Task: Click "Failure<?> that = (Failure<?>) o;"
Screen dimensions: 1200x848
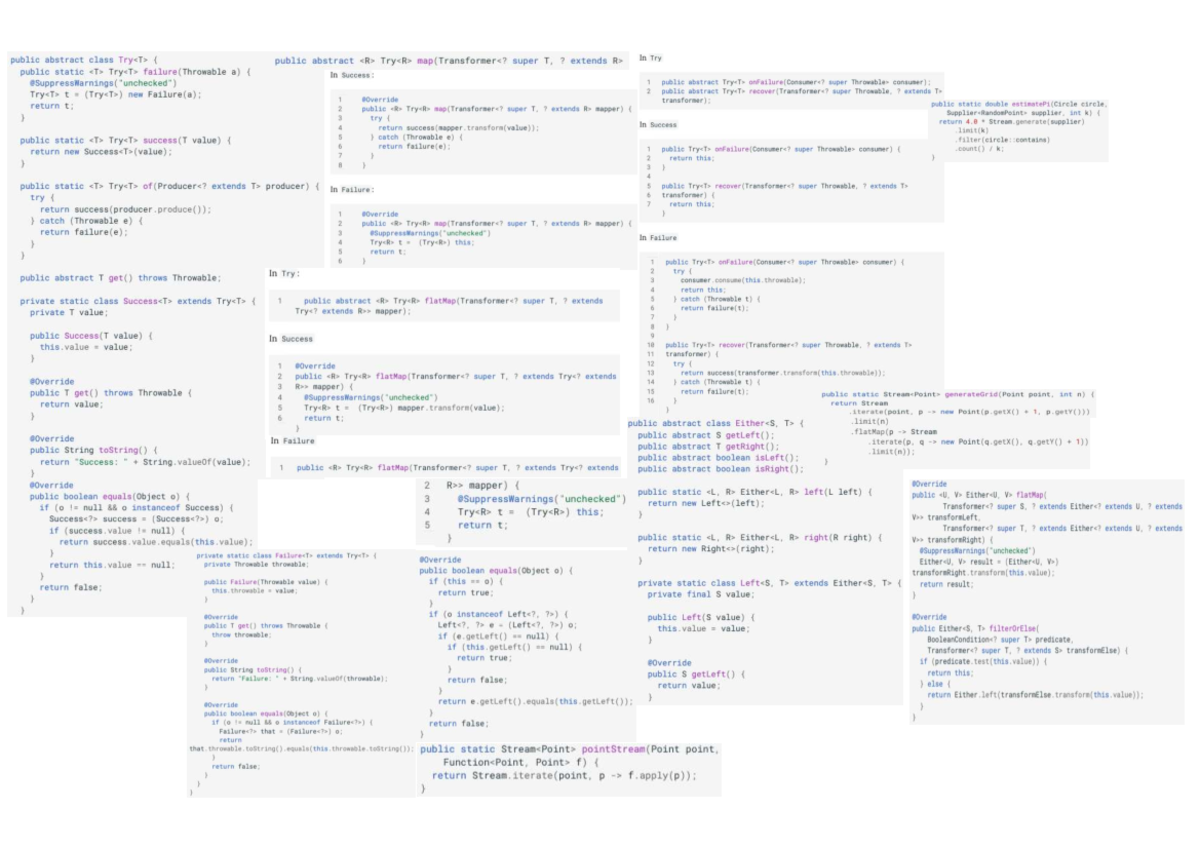Action: 281,731
